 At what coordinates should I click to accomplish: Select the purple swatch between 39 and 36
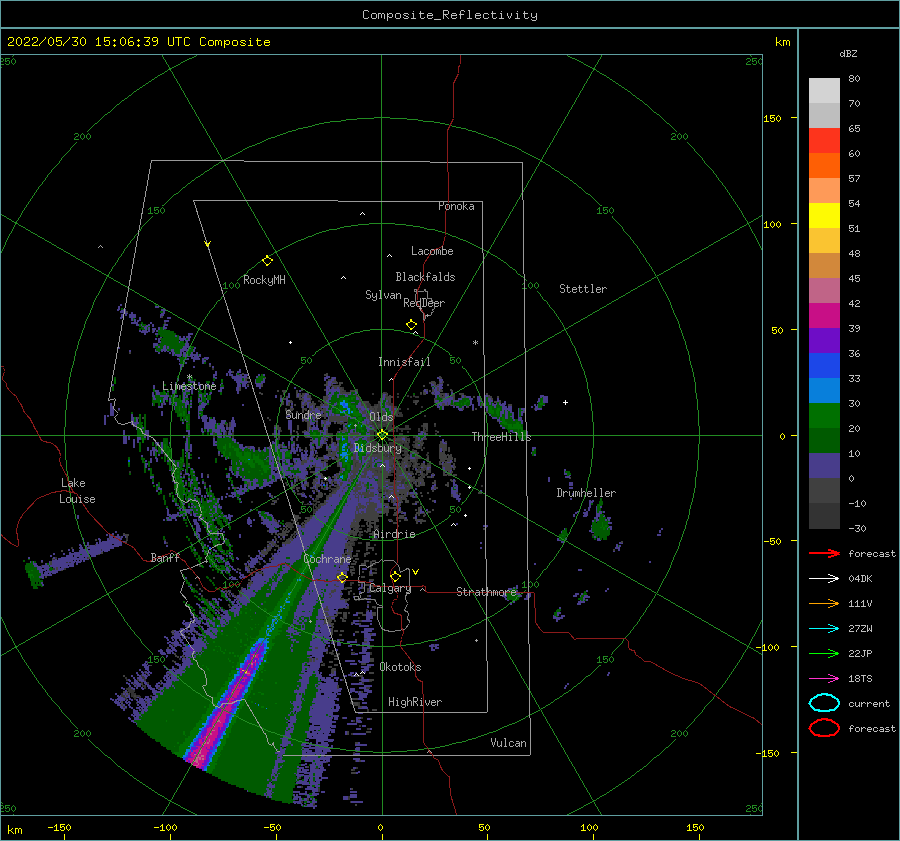(x=824, y=340)
